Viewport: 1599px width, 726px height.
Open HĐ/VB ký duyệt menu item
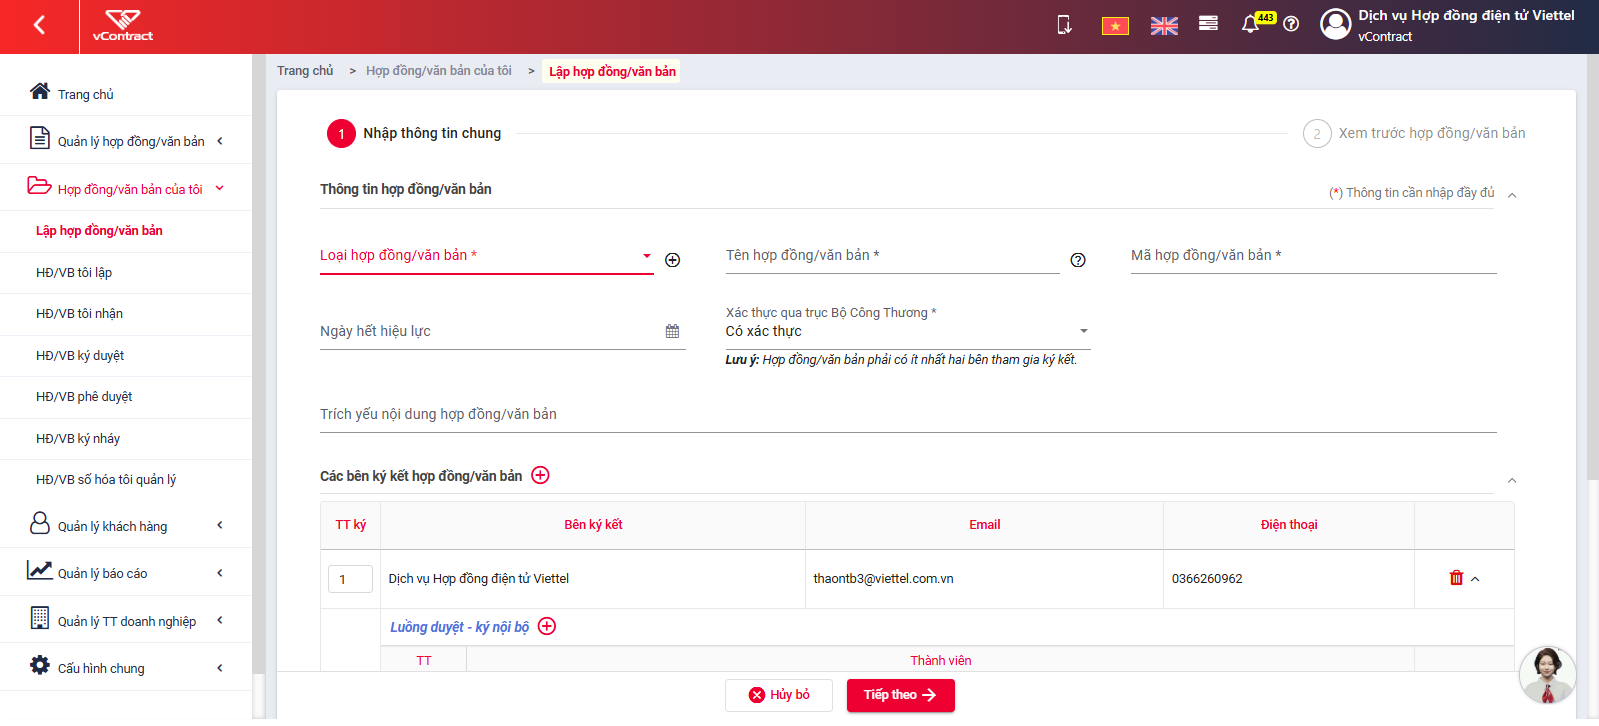(80, 356)
